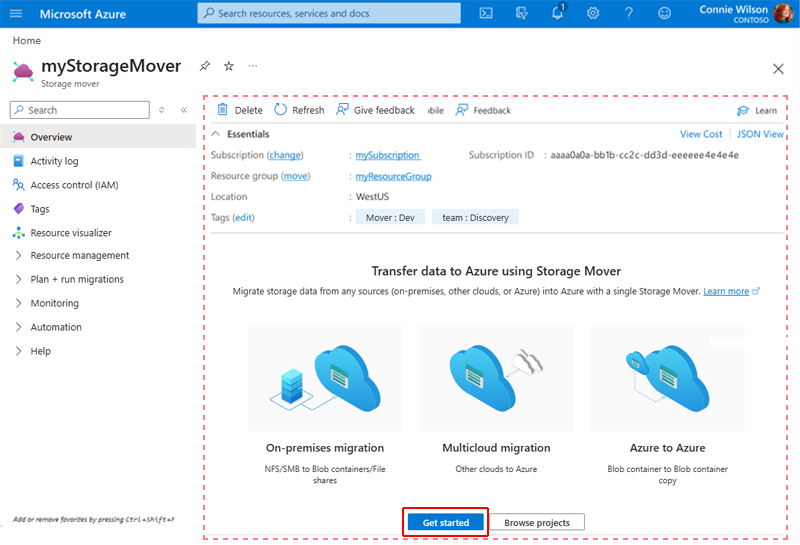The width and height of the screenshot is (800, 545).
Task: Click the Get started button
Action: pos(445,522)
